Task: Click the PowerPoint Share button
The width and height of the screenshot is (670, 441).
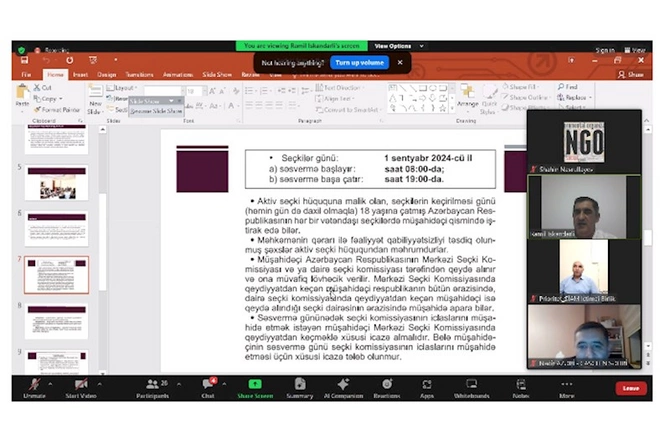Action: [631, 74]
